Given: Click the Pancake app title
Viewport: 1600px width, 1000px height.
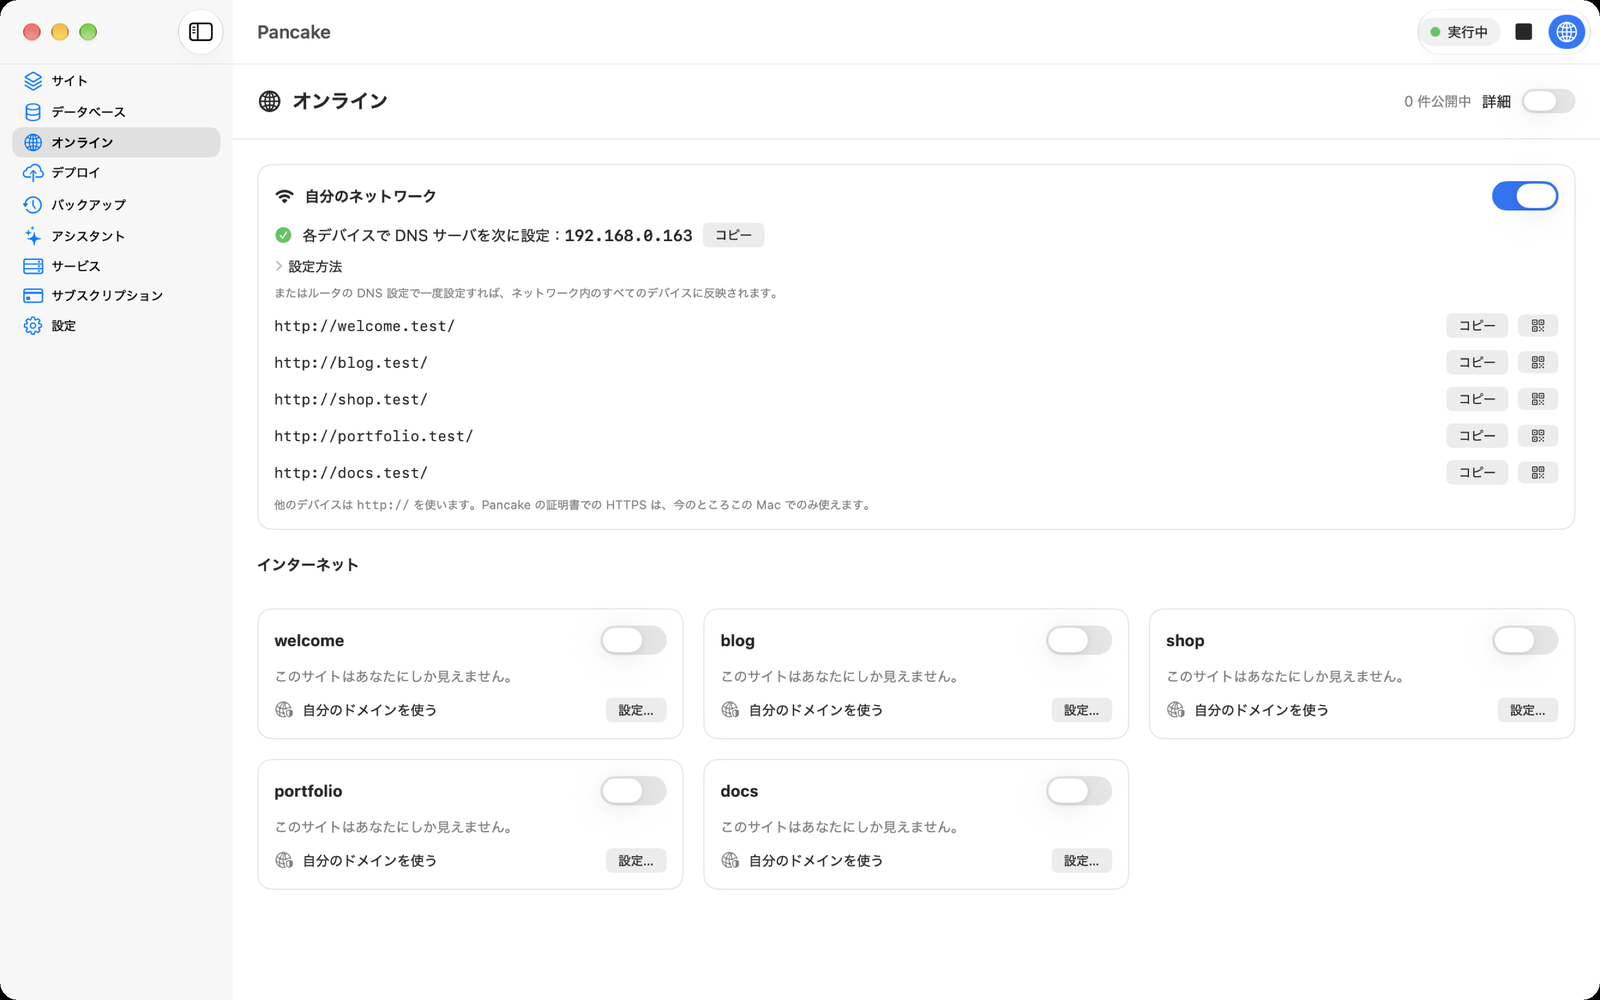Looking at the screenshot, I should point(294,32).
